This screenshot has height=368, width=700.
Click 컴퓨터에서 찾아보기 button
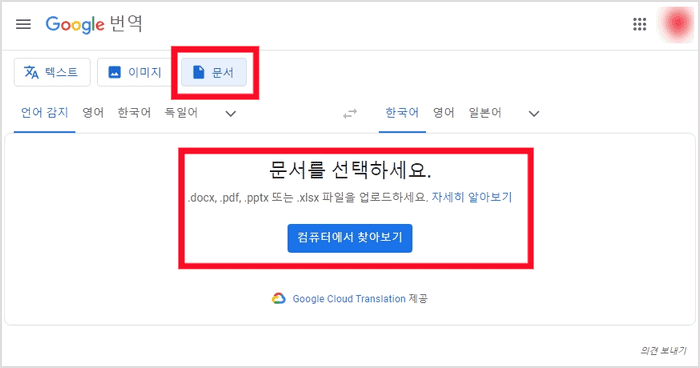[x=350, y=238]
